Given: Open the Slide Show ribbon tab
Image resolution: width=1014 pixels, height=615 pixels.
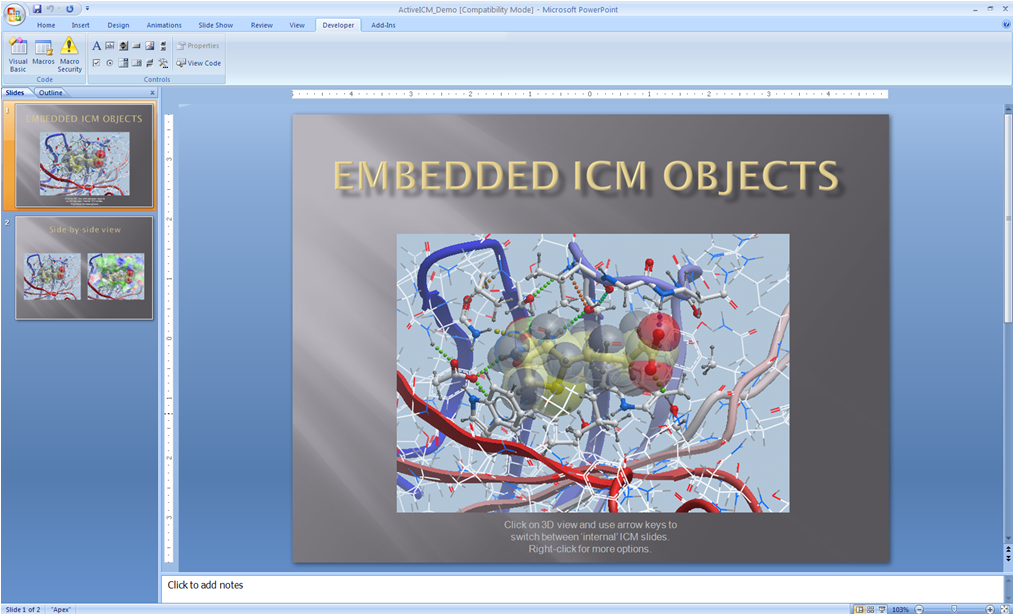Looking at the screenshot, I should point(215,25).
